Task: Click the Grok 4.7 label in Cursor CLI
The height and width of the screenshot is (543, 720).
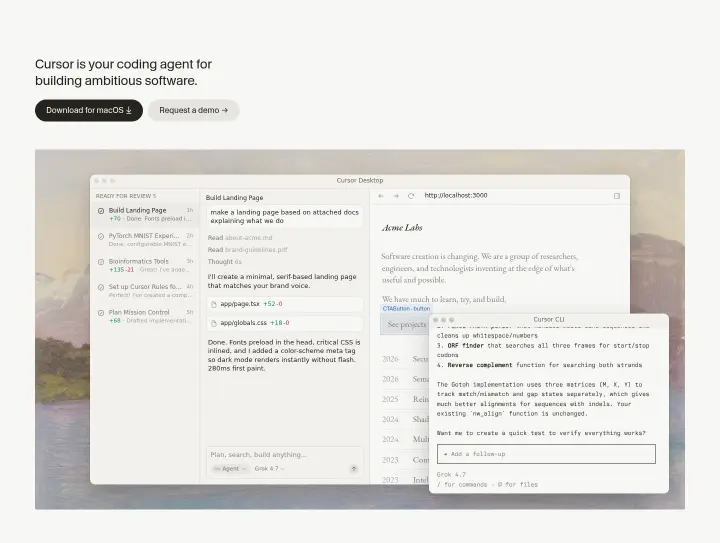Action: point(451,475)
